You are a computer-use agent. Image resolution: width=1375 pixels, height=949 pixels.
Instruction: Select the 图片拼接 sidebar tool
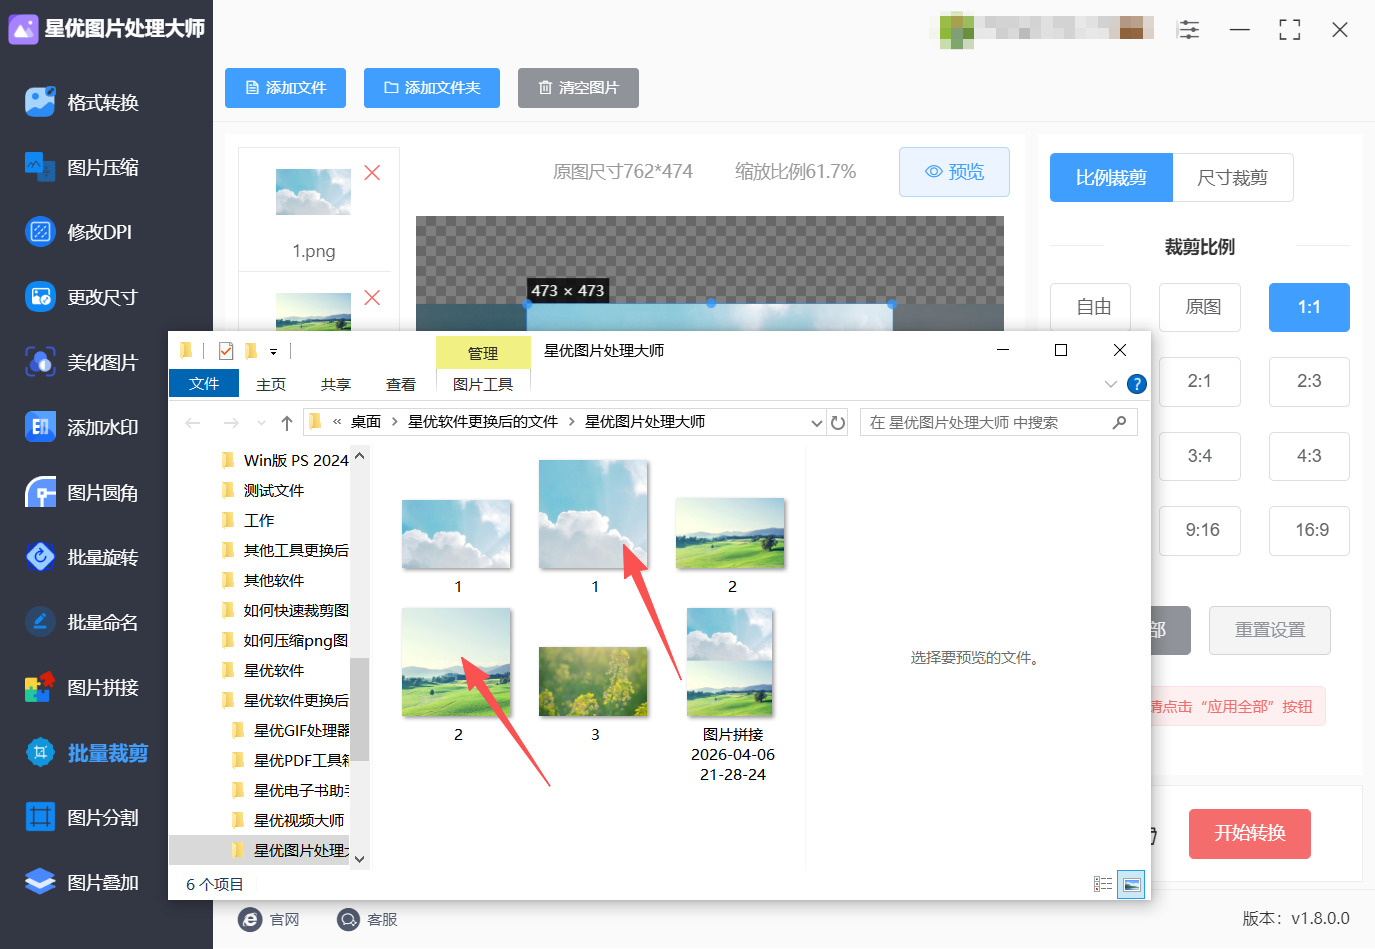(x=82, y=687)
